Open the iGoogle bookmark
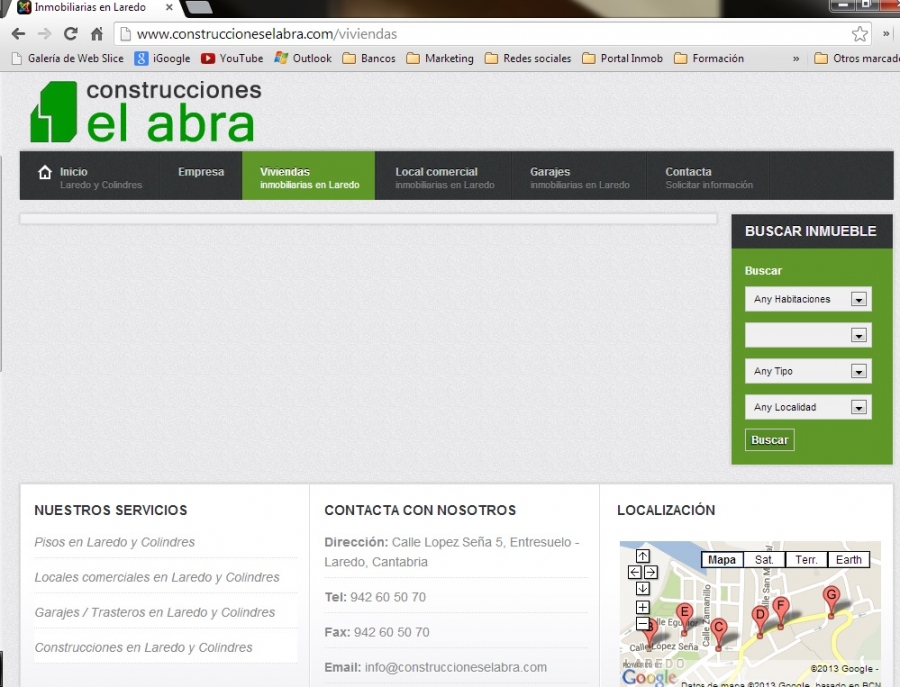This screenshot has height=687, width=900. [162, 58]
